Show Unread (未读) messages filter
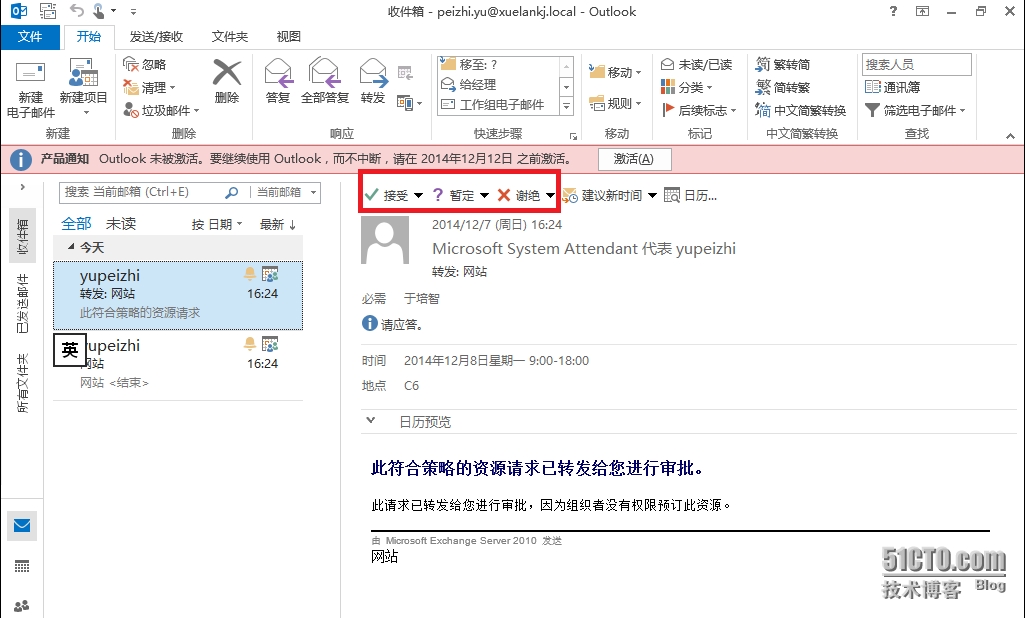The height and width of the screenshot is (618, 1025). pyautogui.click(x=120, y=224)
